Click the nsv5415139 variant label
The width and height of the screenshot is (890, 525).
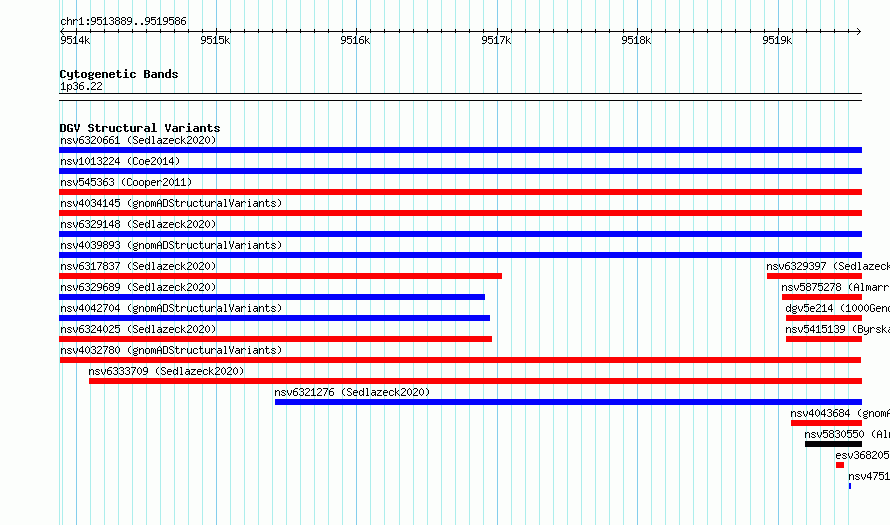838,329
